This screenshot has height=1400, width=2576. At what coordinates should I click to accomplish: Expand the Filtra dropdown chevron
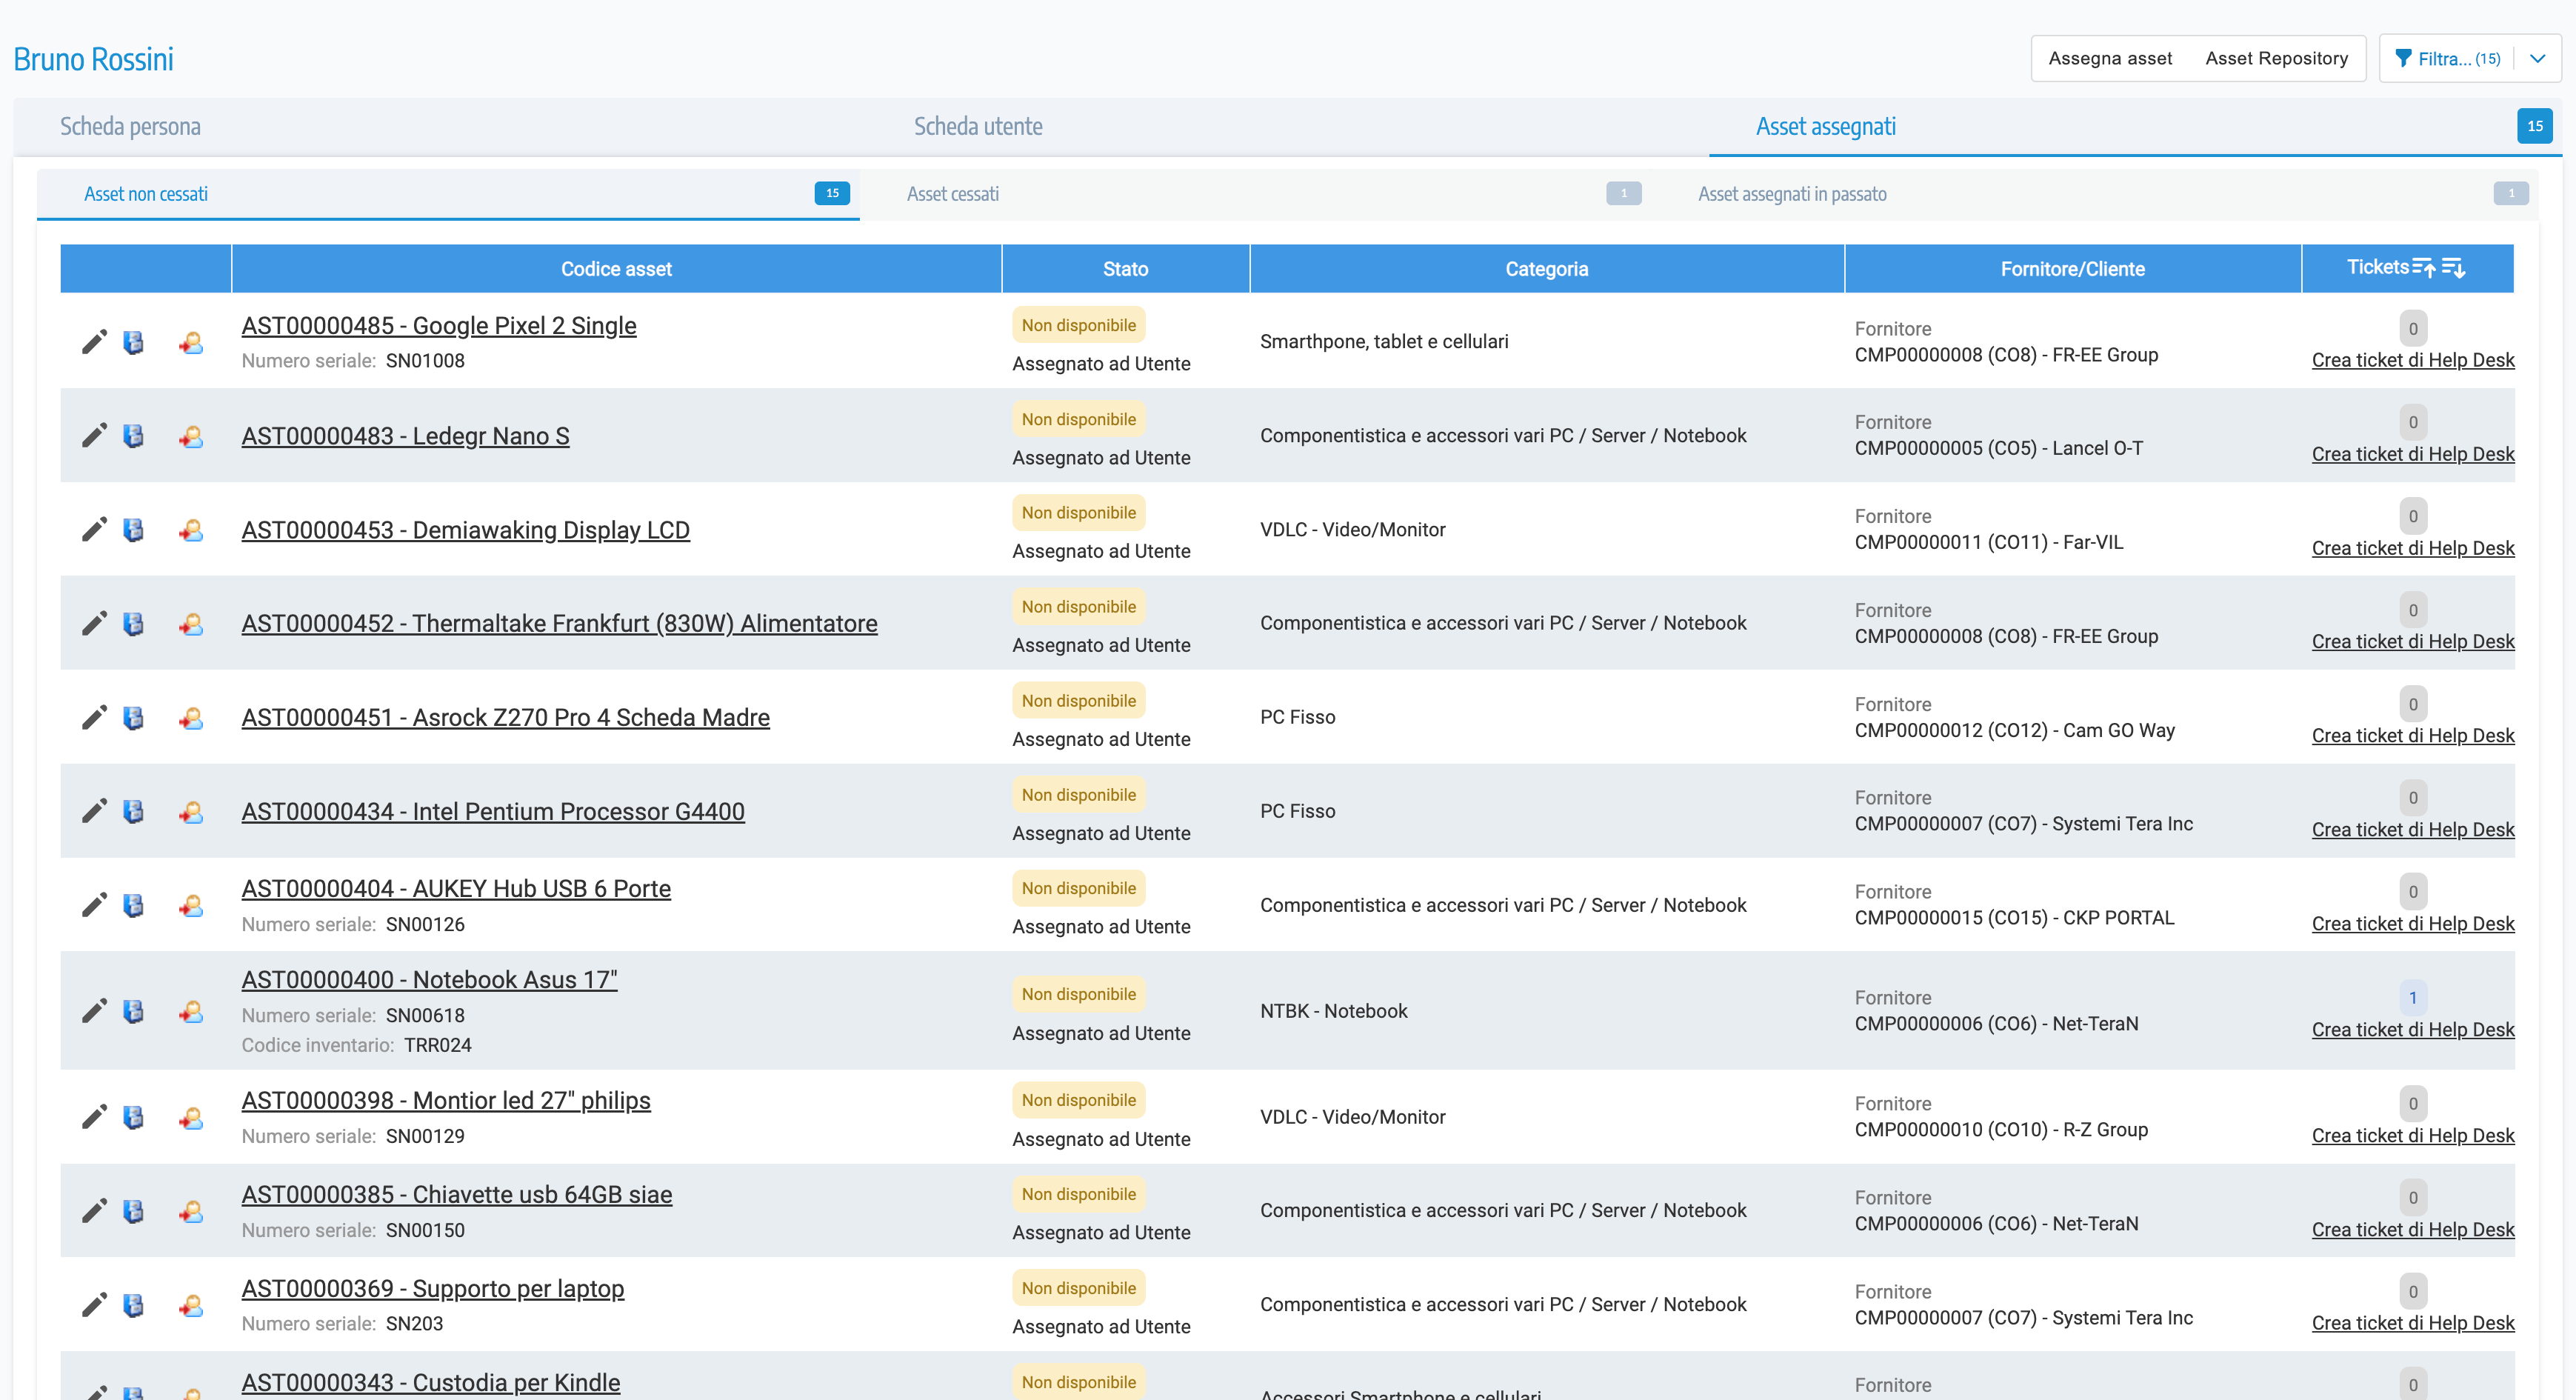pos(2537,59)
